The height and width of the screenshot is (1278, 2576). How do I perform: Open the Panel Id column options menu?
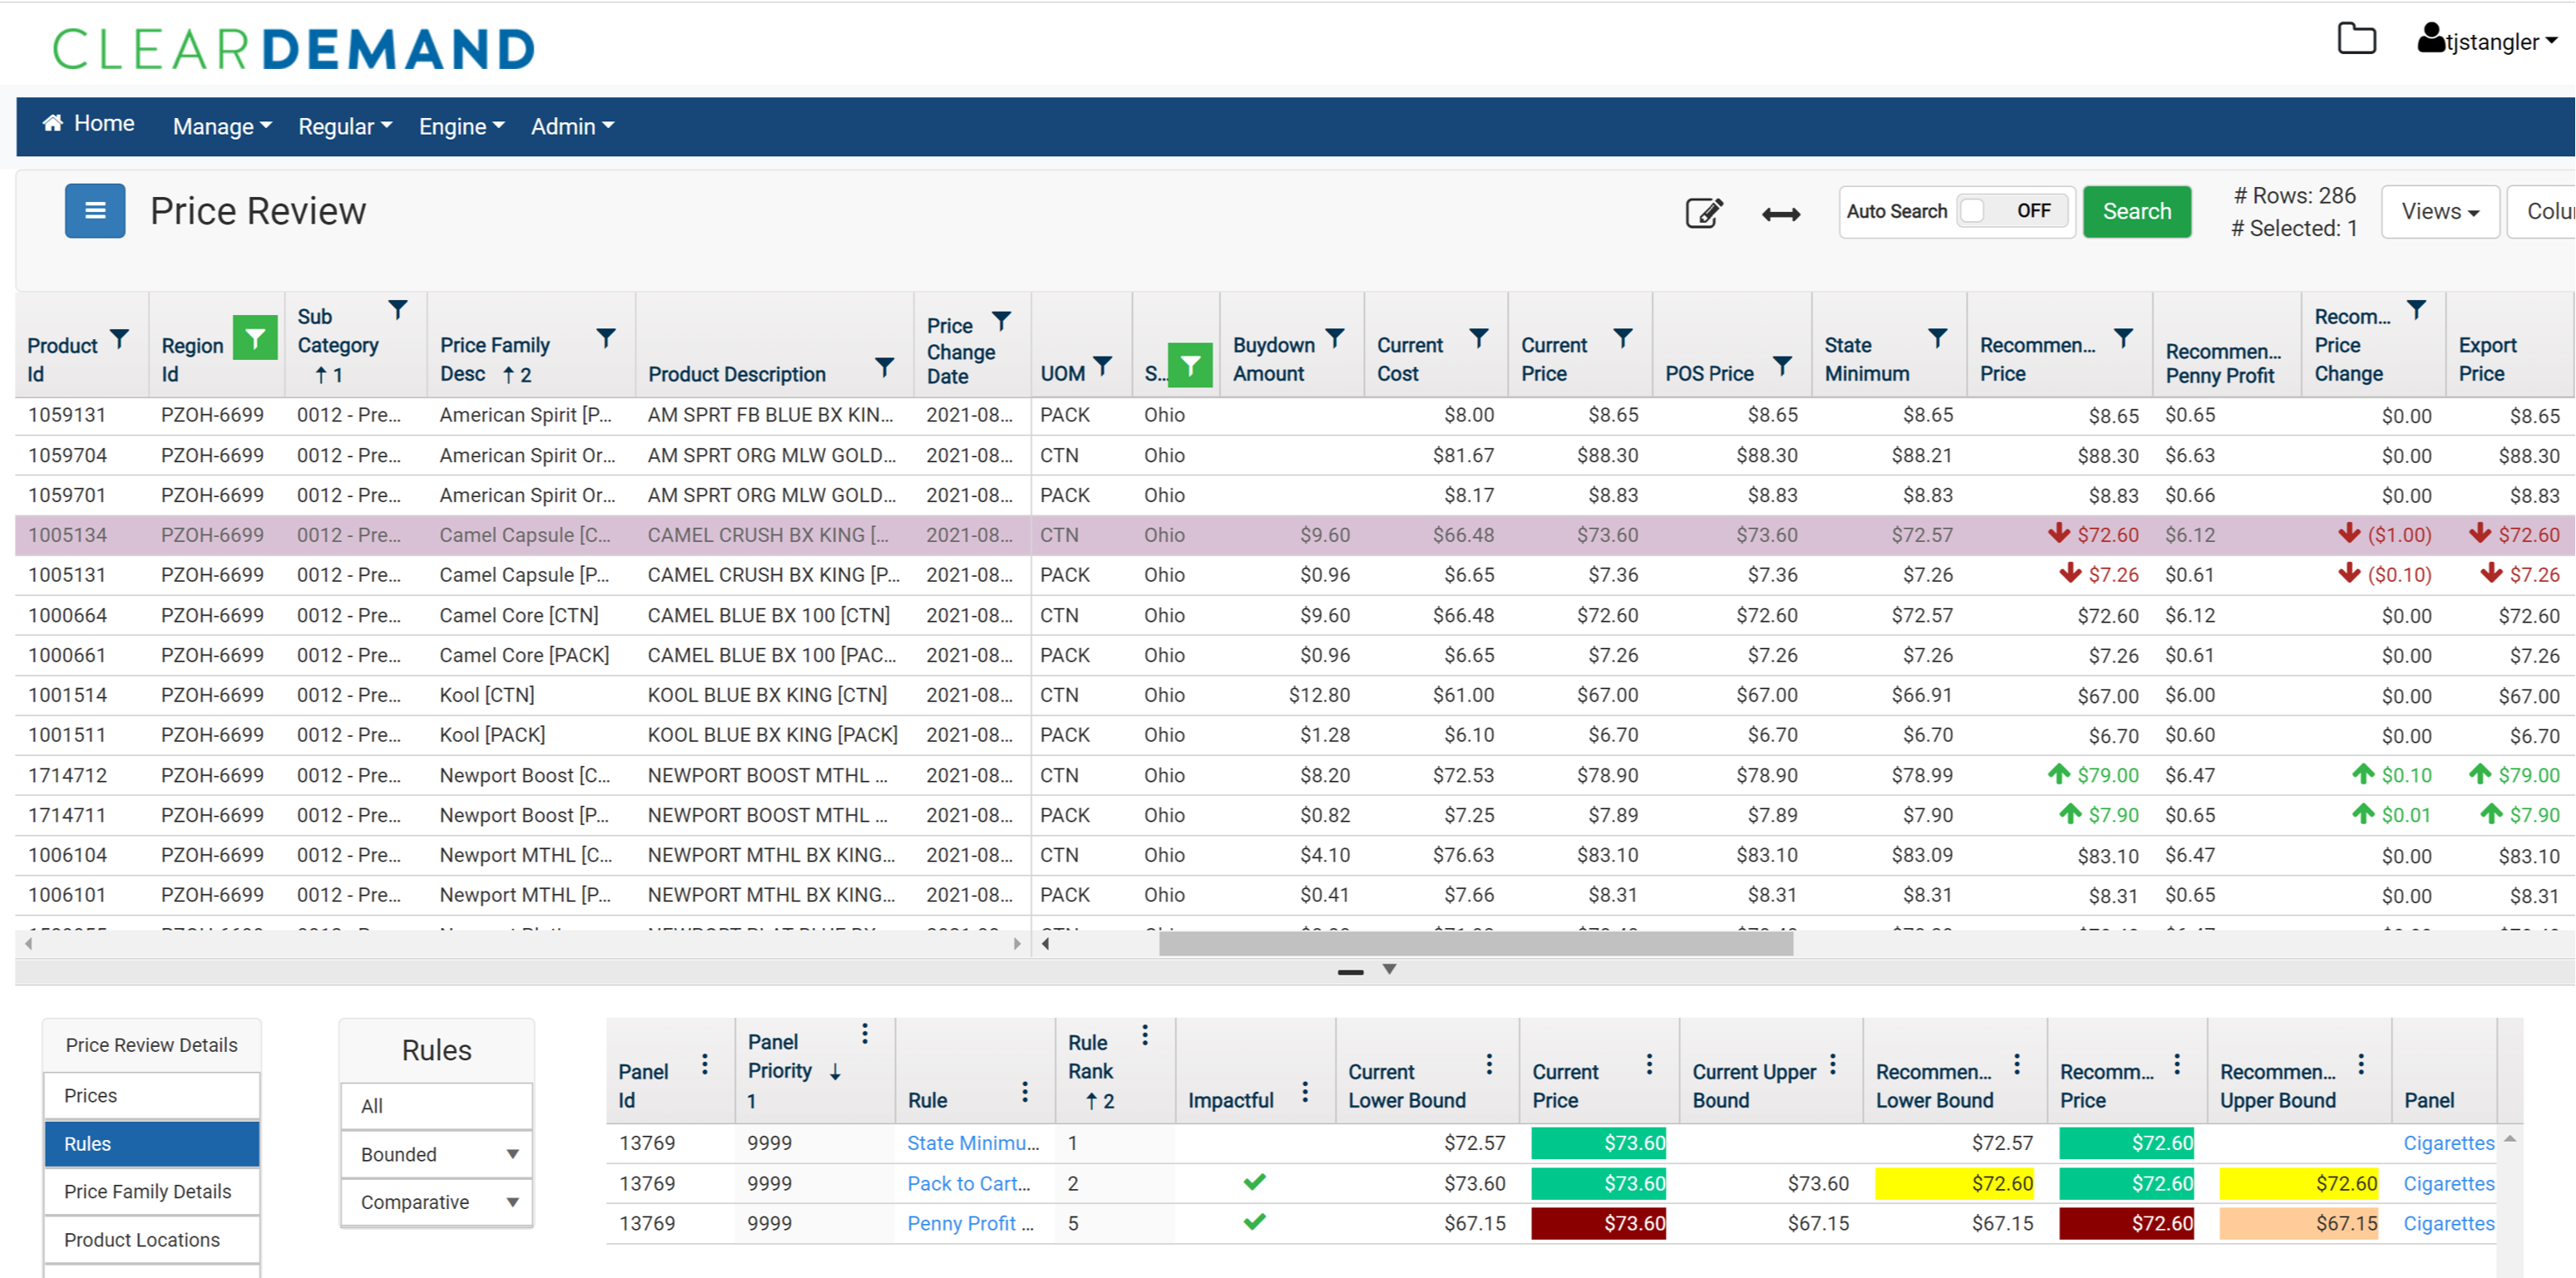[705, 1064]
